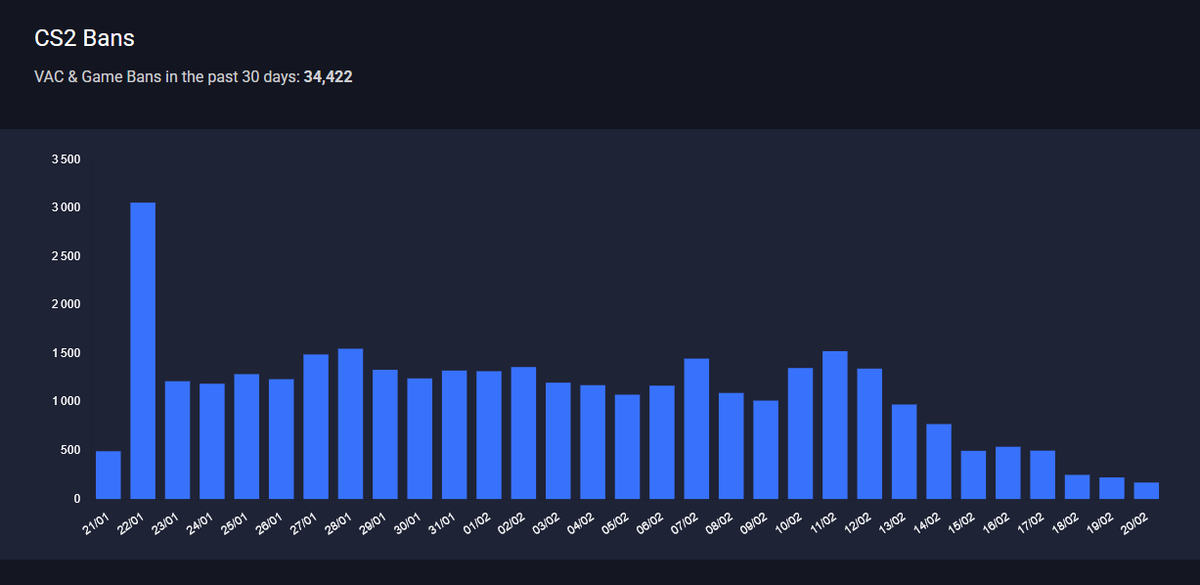This screenshot has height=585, width=1200.
Task: Click the bar for 01/02
Action: point(489,435)
